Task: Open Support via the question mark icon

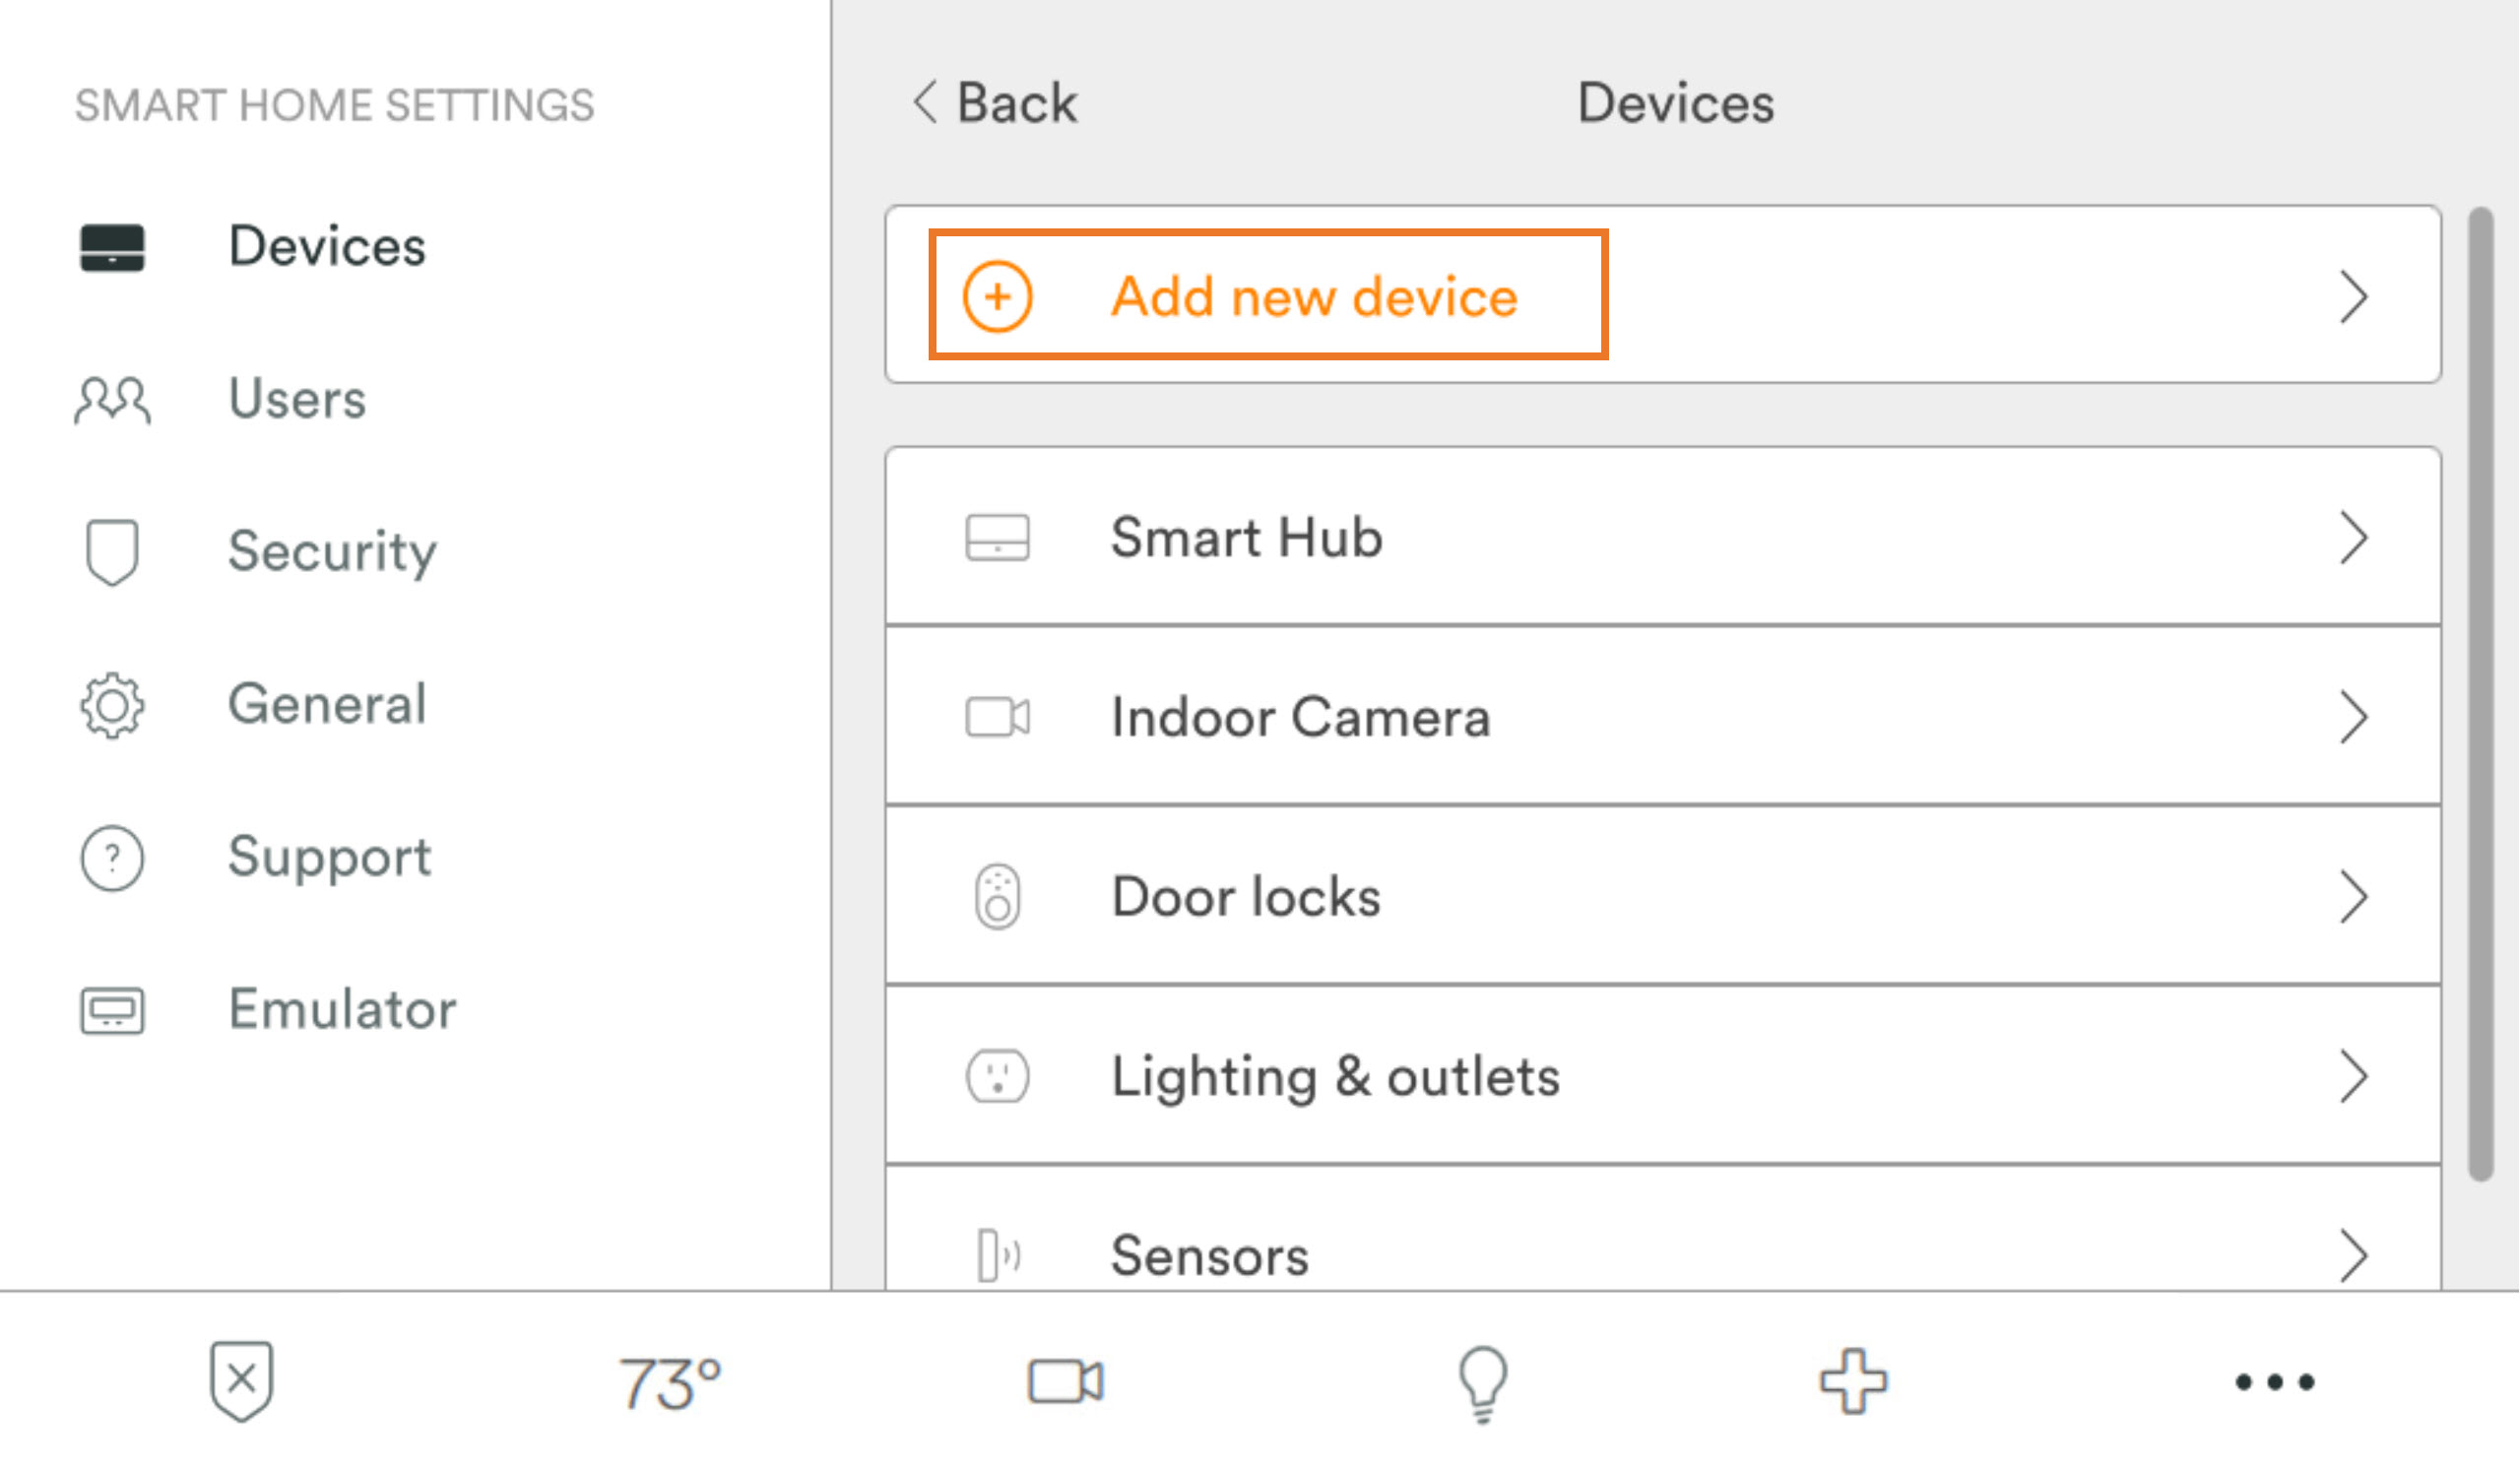Action: [x=111, y=858]
